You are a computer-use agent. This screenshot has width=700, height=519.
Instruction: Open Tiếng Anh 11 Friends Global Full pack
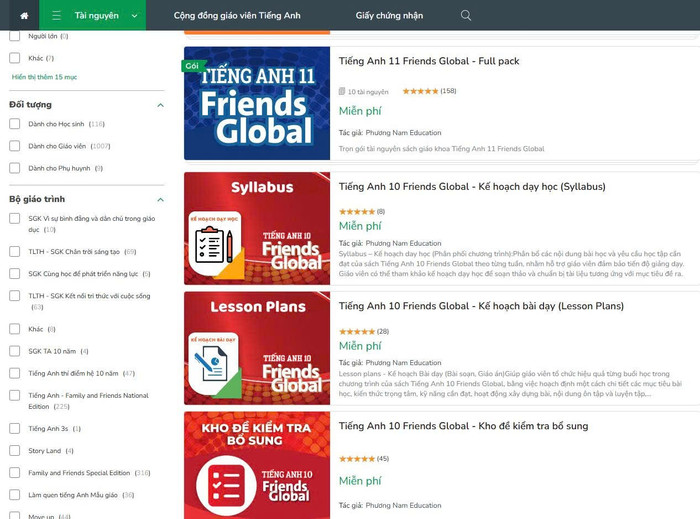pyautogui.click(x=429, y=61)
